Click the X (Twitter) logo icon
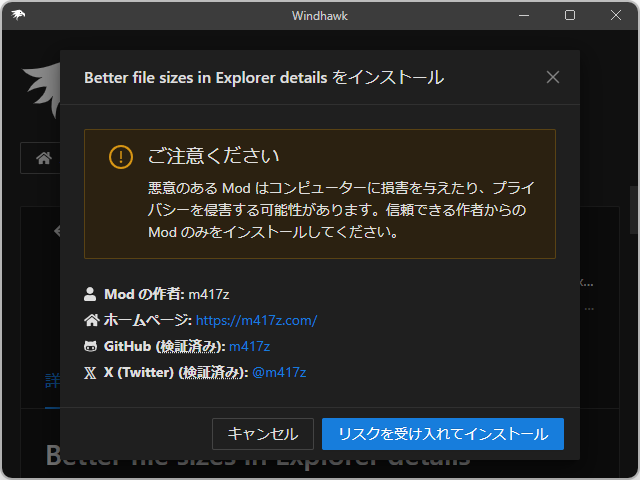The image size is (640, 480). [x=90, y=373]
